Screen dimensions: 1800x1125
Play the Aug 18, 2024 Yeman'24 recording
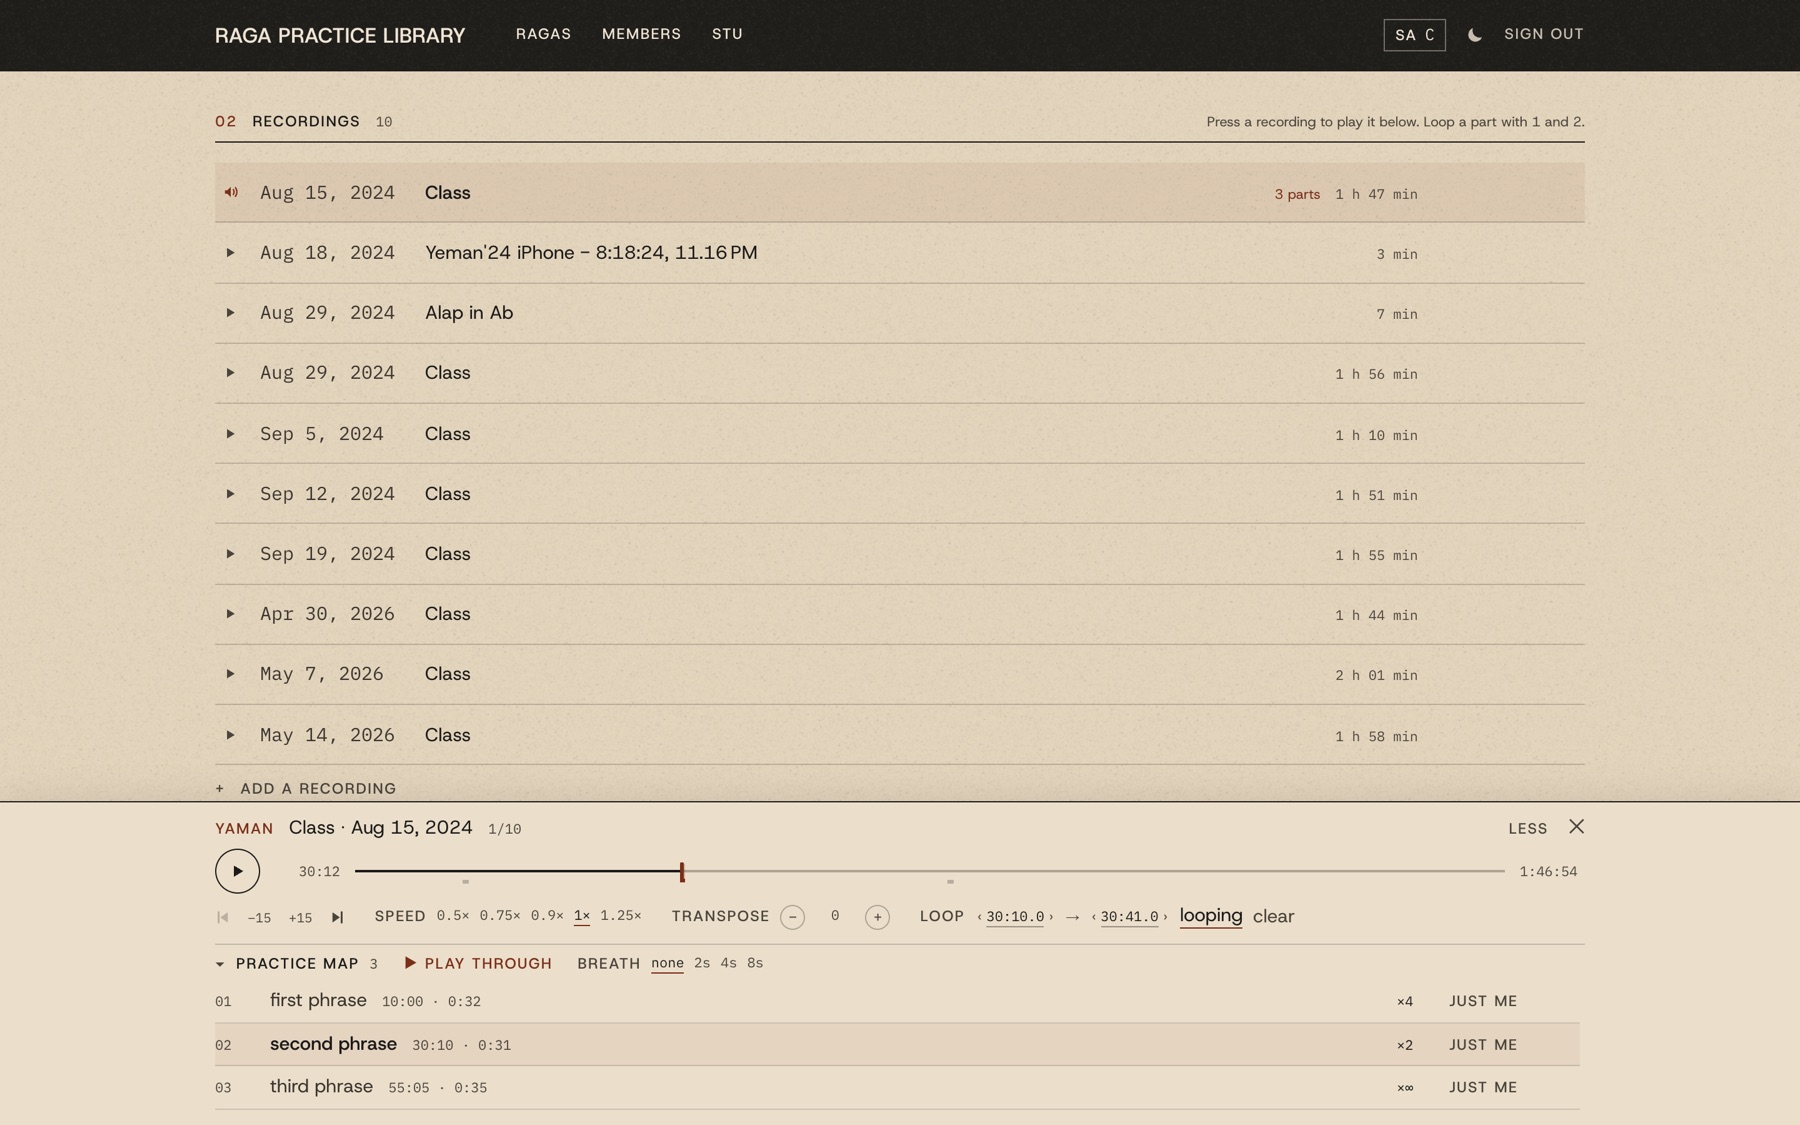coord(230,253)
